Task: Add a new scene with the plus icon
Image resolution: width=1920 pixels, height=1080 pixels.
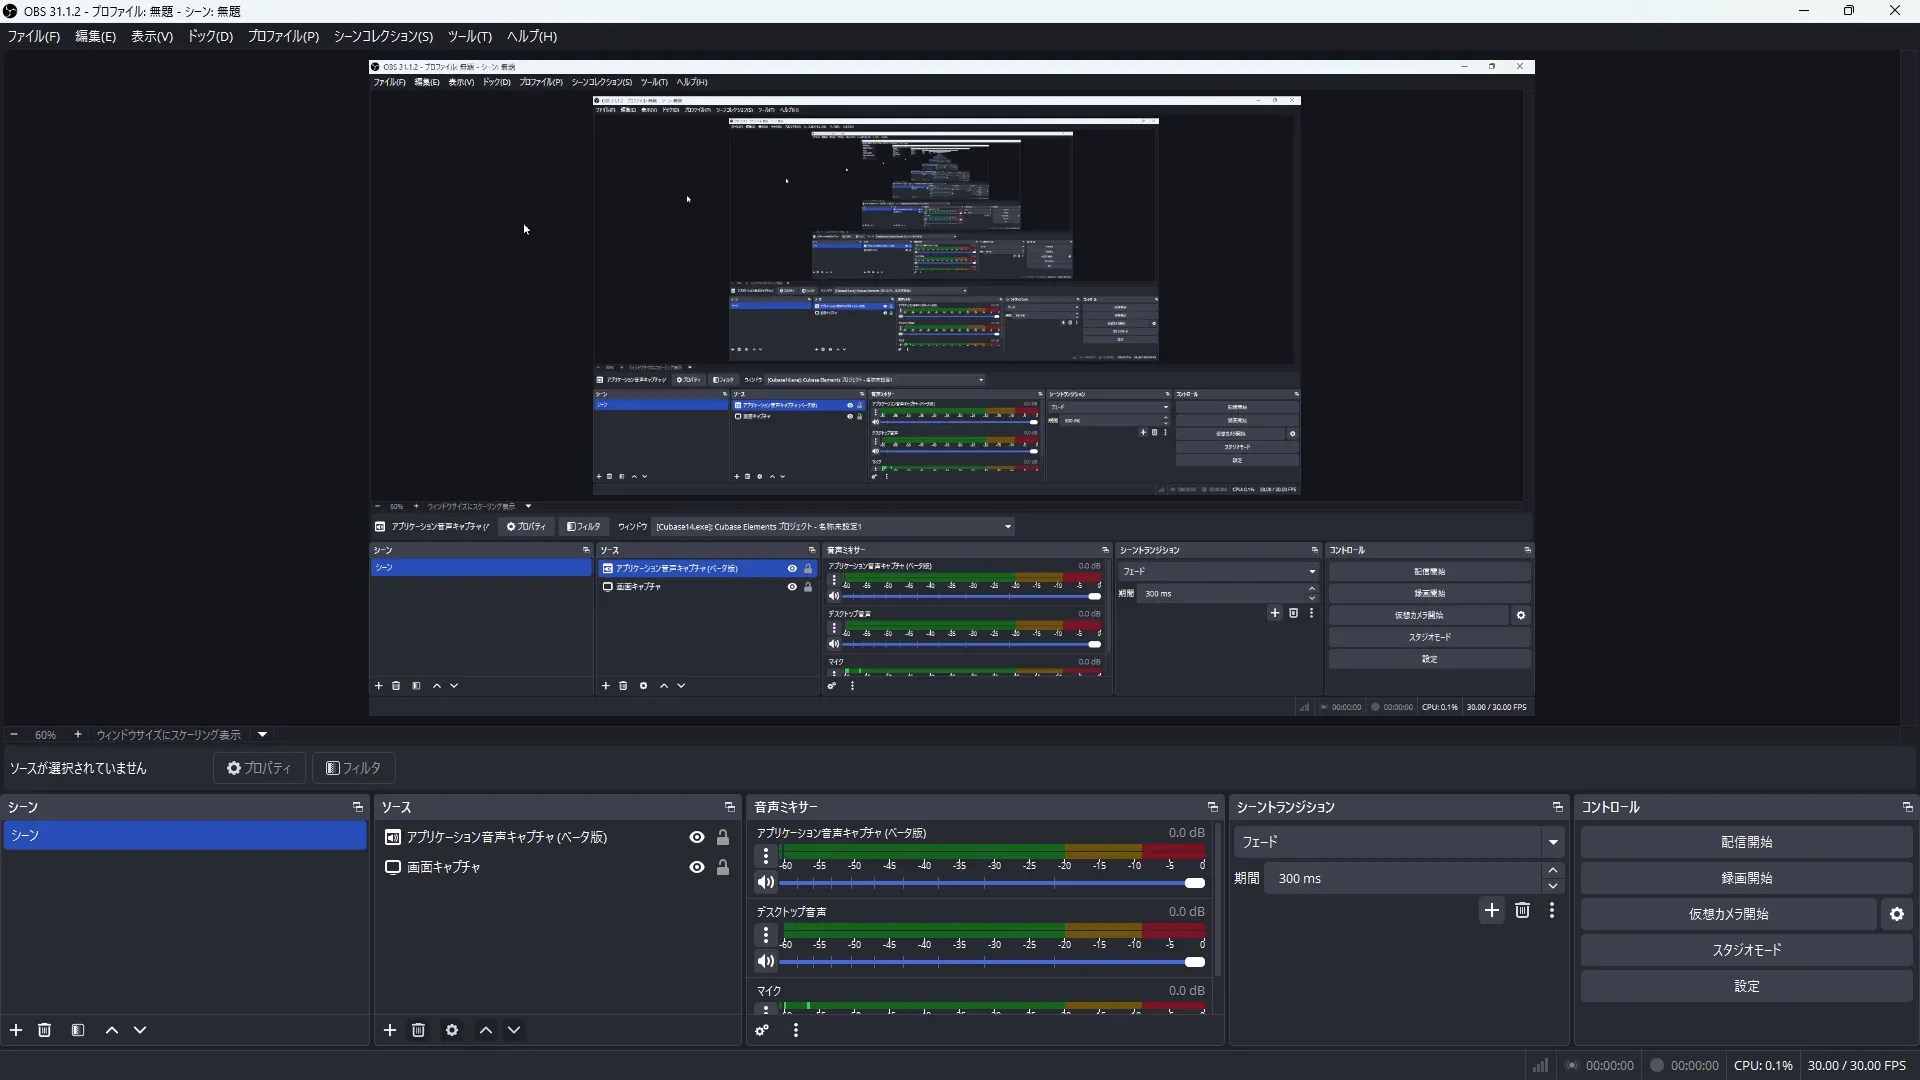Action: pyautogui.click(x=16, y=1030)
